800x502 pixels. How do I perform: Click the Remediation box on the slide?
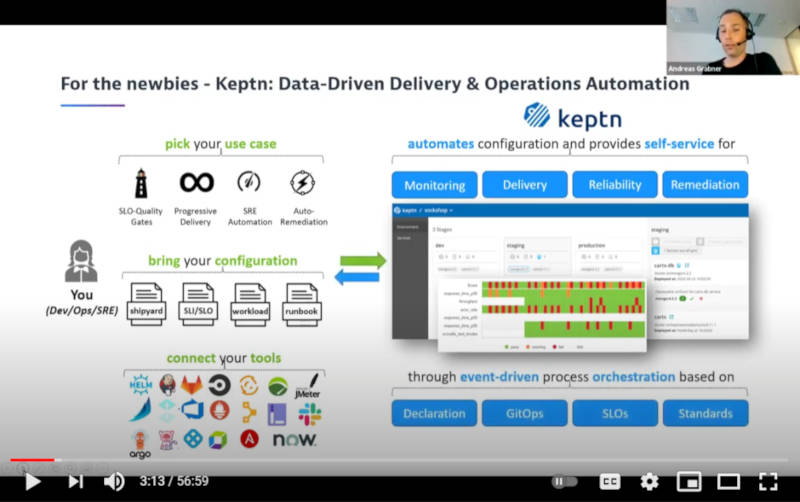click(x=705, y=185)
